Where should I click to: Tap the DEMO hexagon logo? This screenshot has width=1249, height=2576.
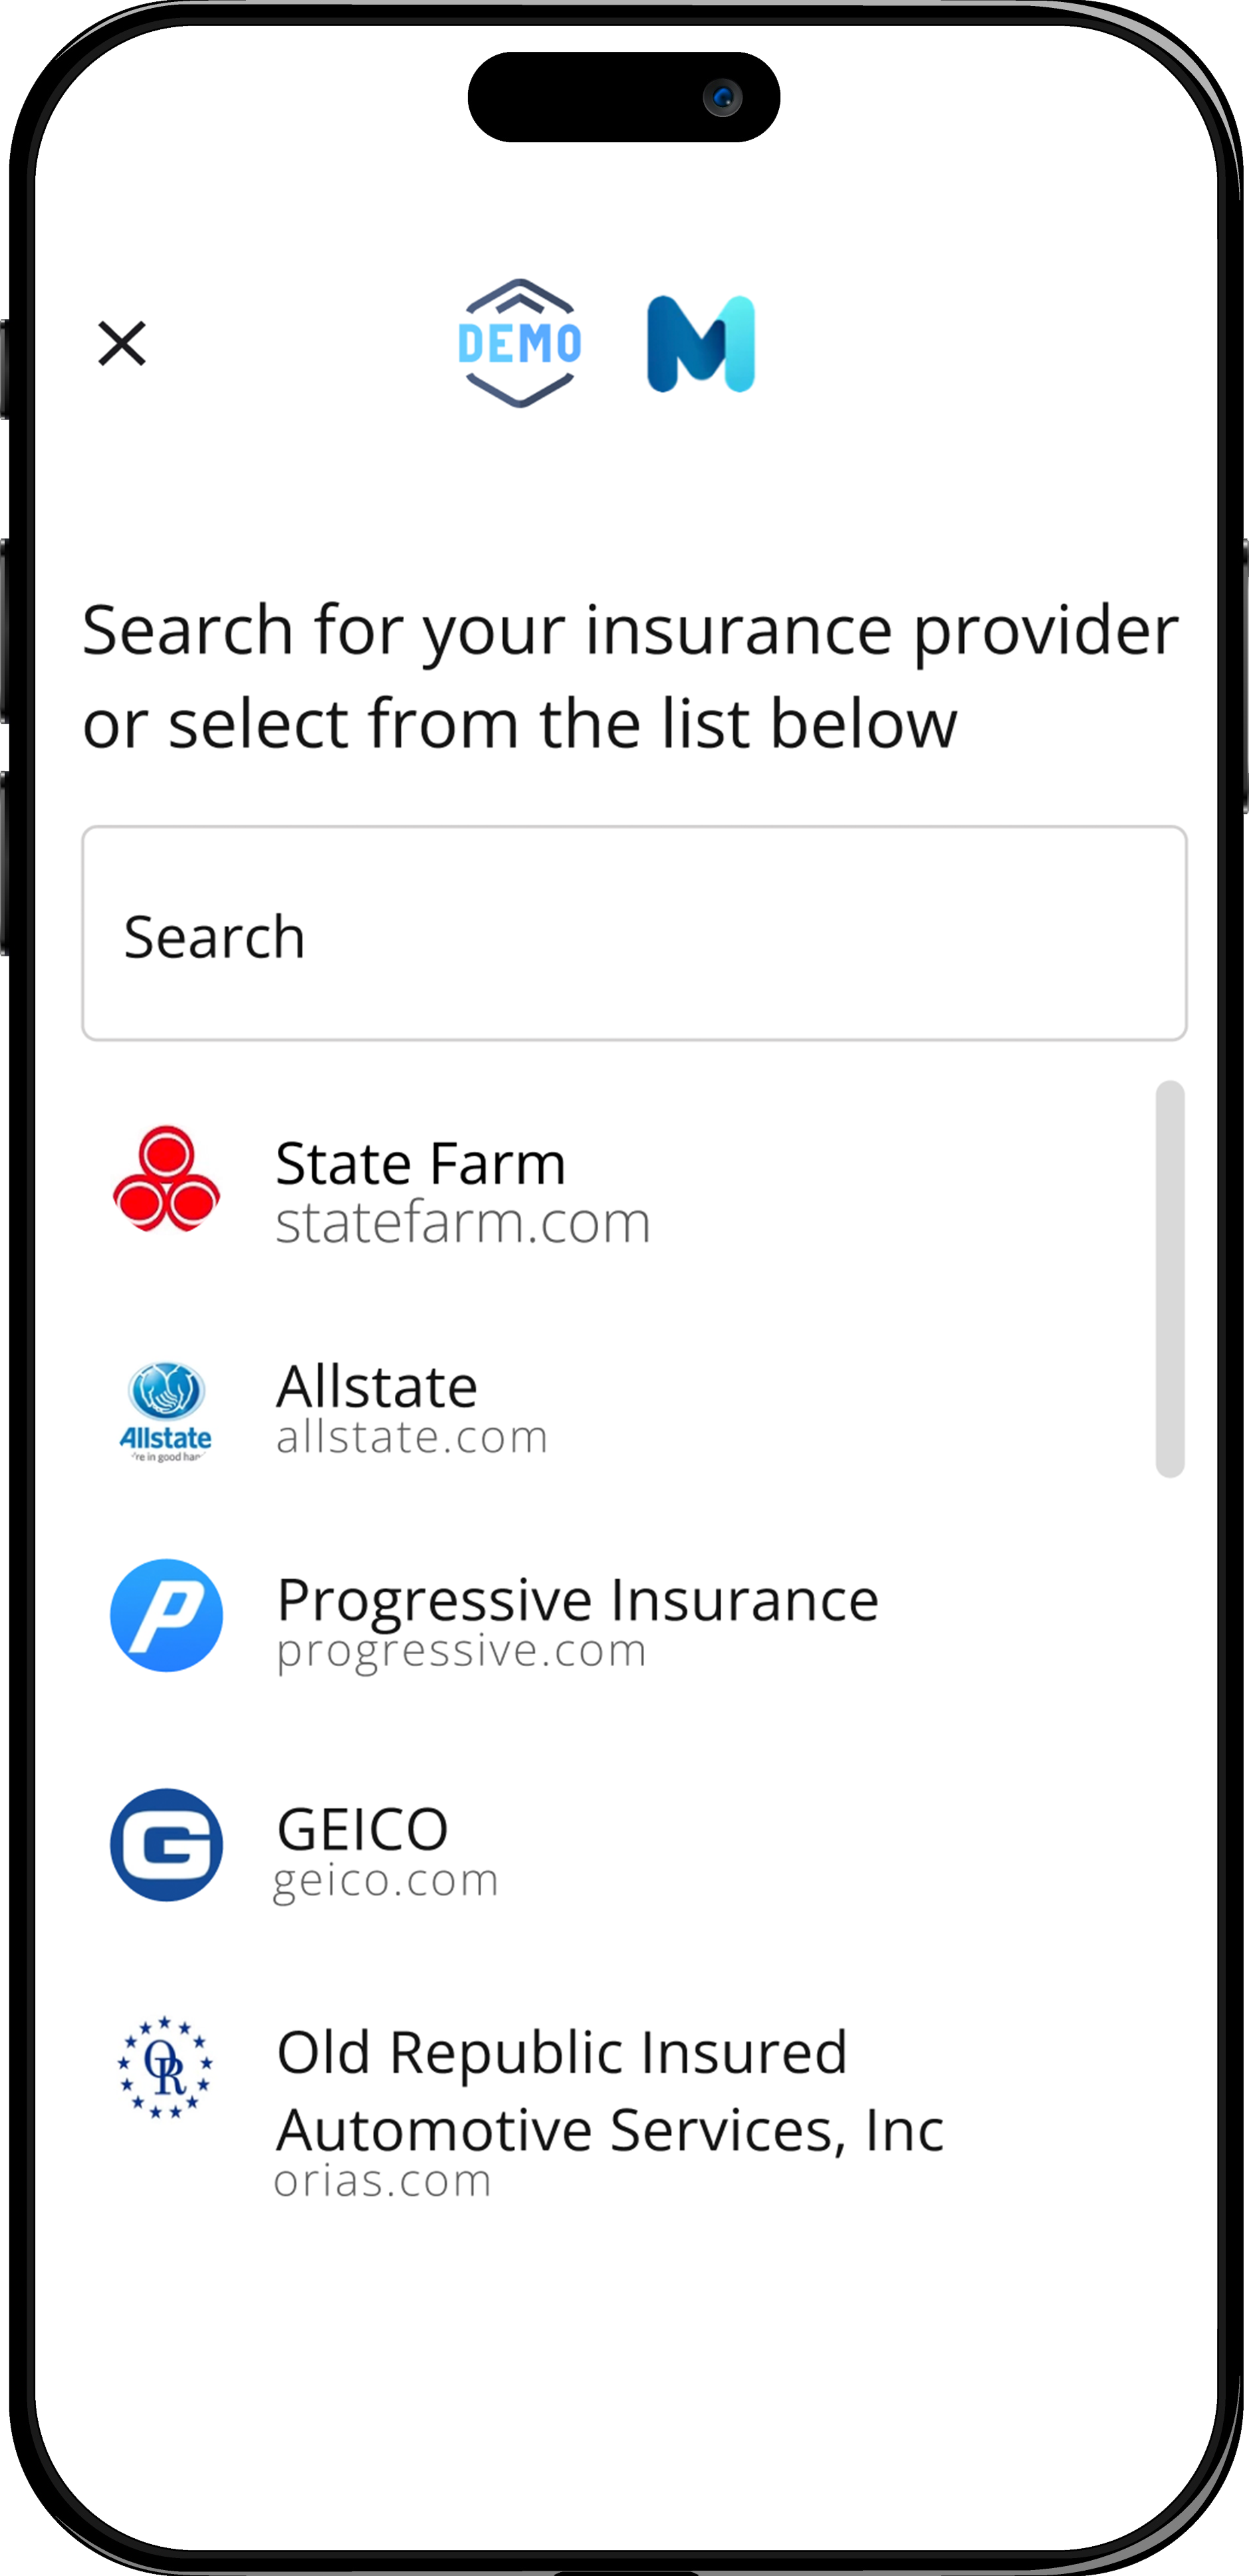519,343
